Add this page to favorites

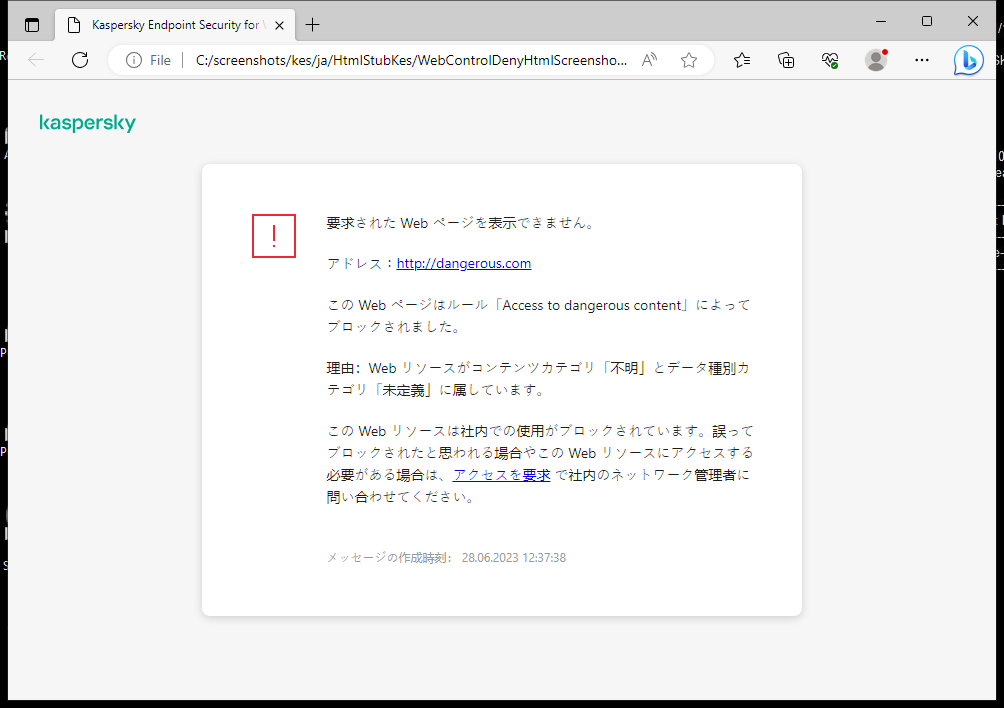pyautogui.click(x=688, y=60)
